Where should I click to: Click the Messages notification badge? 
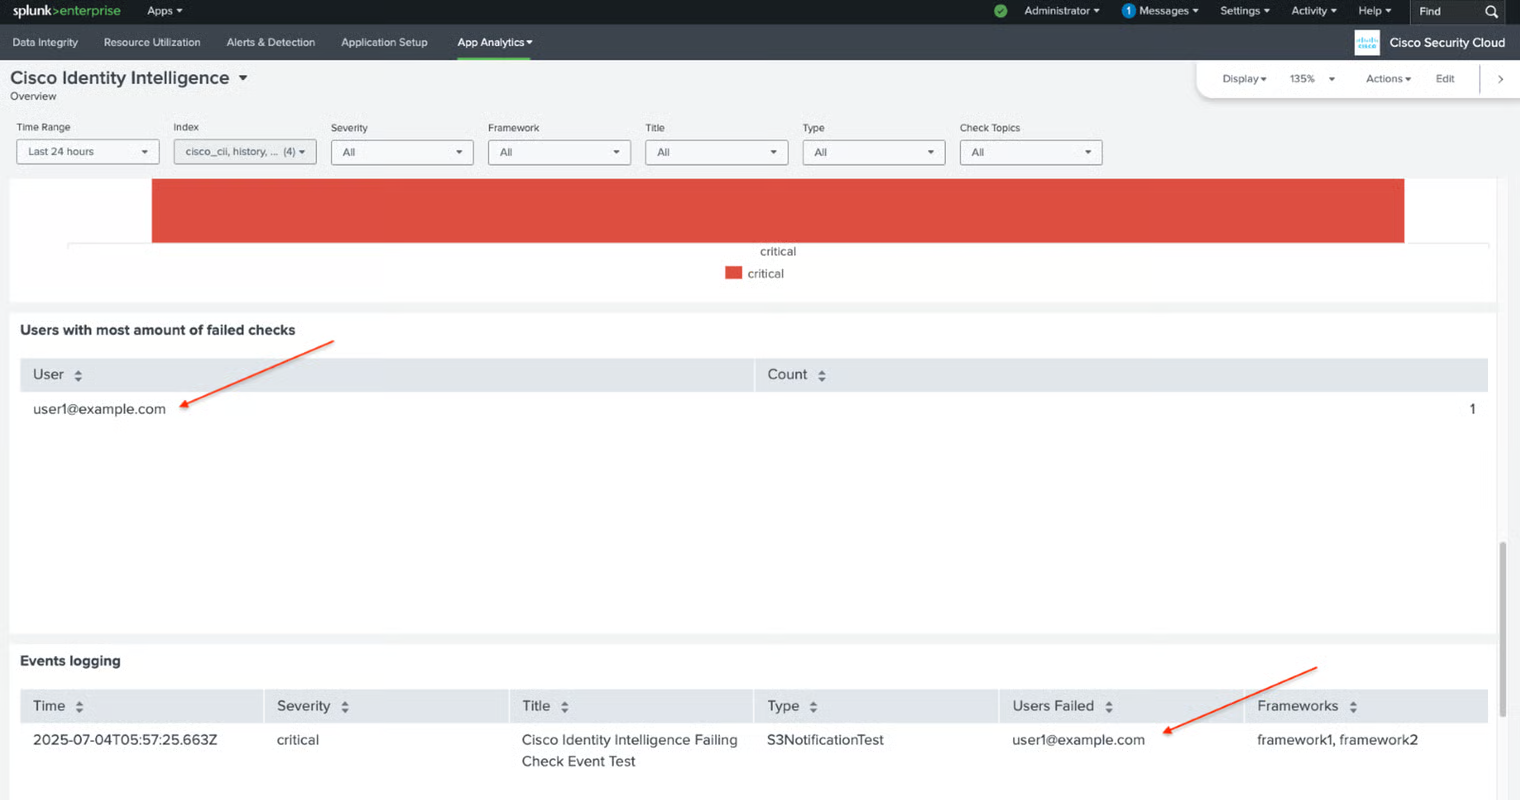point(1128,11)
